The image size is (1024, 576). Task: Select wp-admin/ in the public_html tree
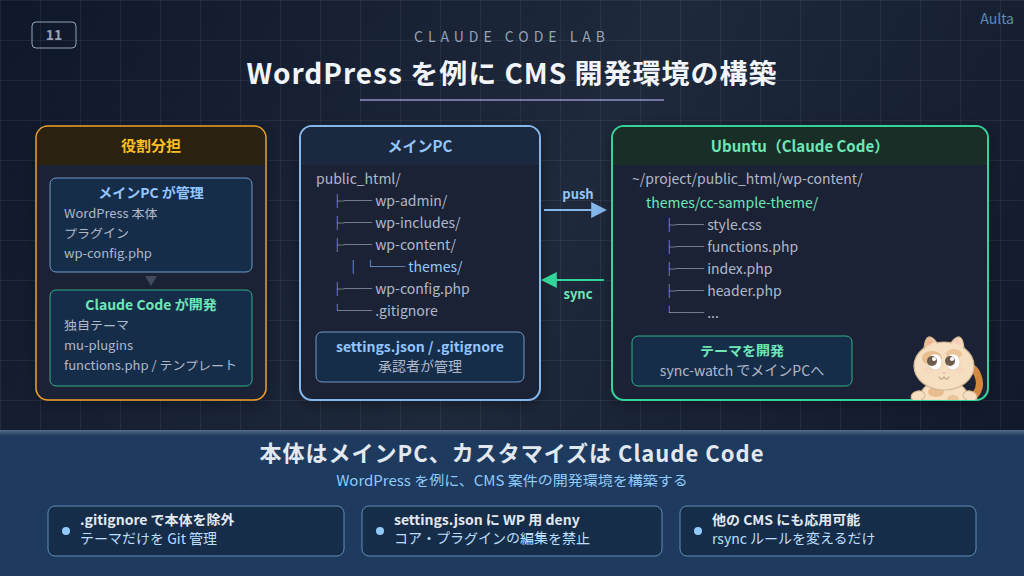[x=410, y=201]
